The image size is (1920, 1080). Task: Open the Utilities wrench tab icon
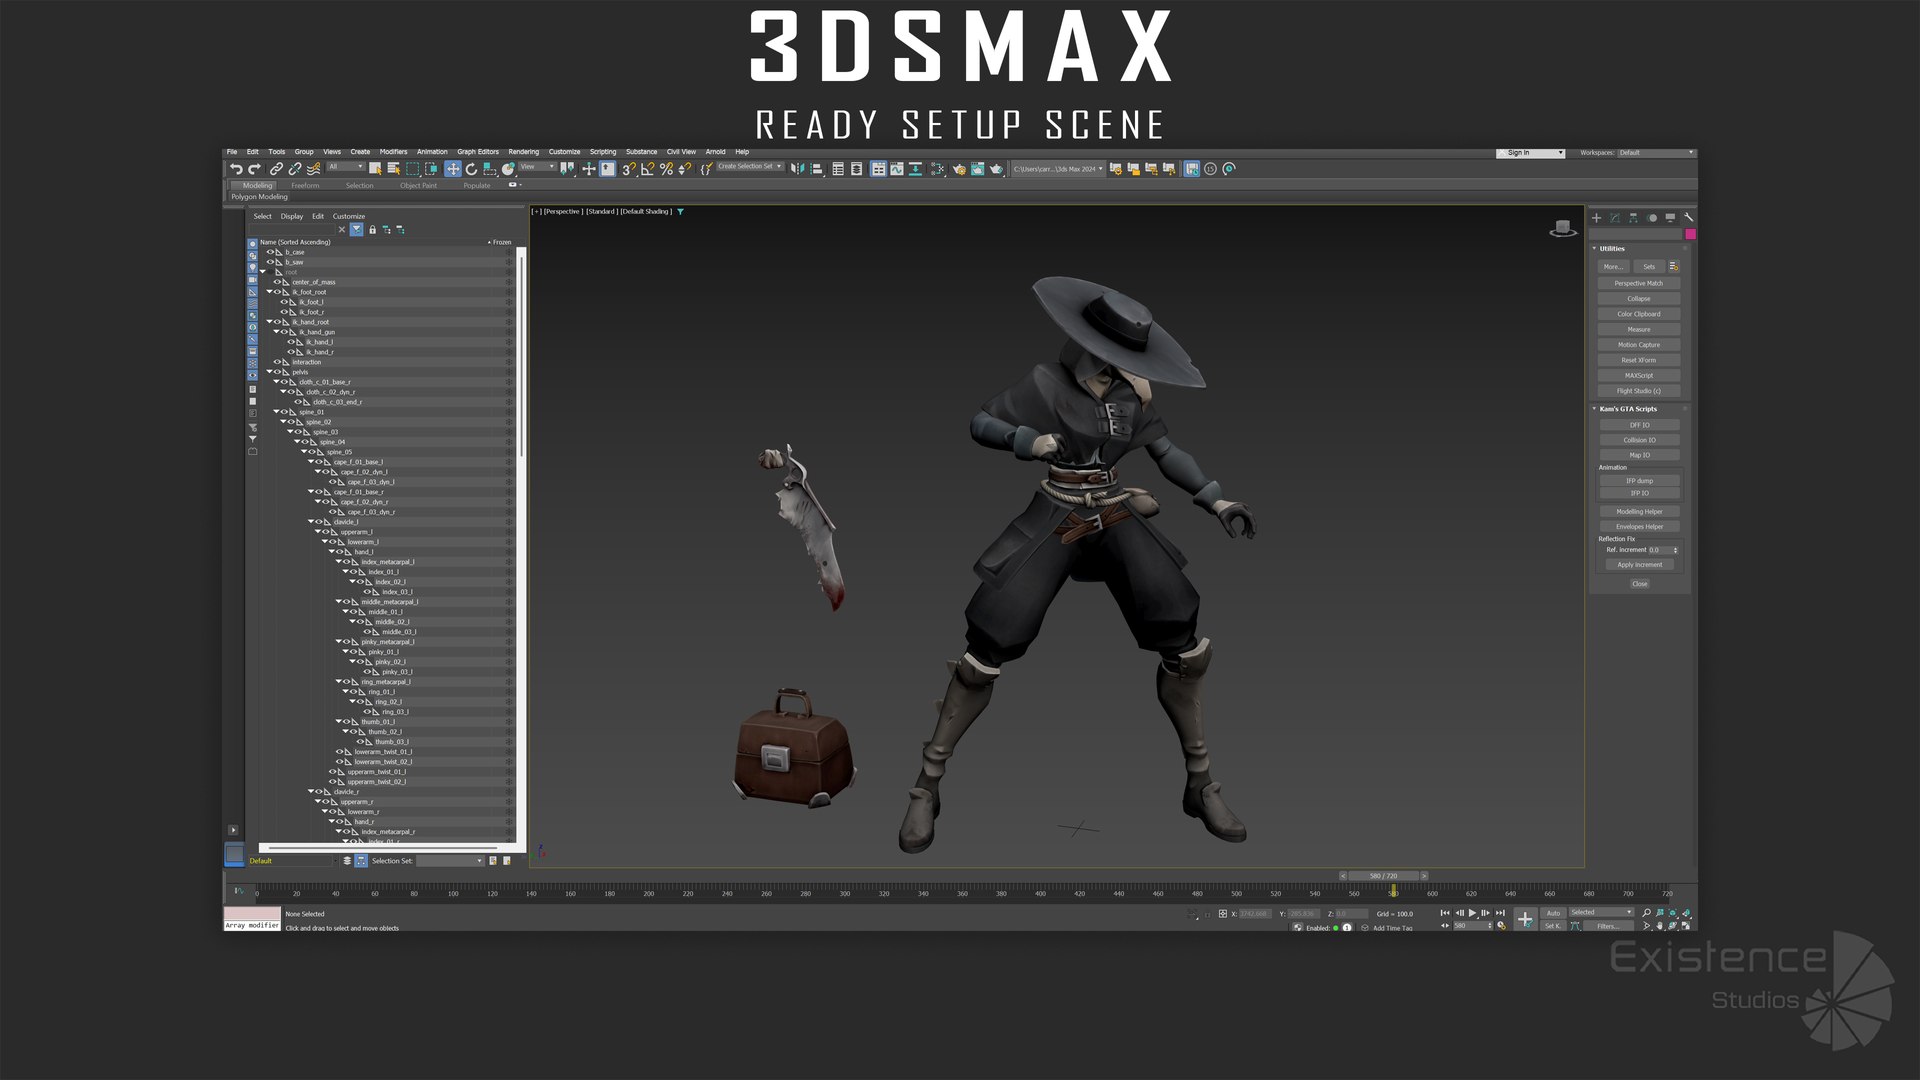click(1688, 217)
